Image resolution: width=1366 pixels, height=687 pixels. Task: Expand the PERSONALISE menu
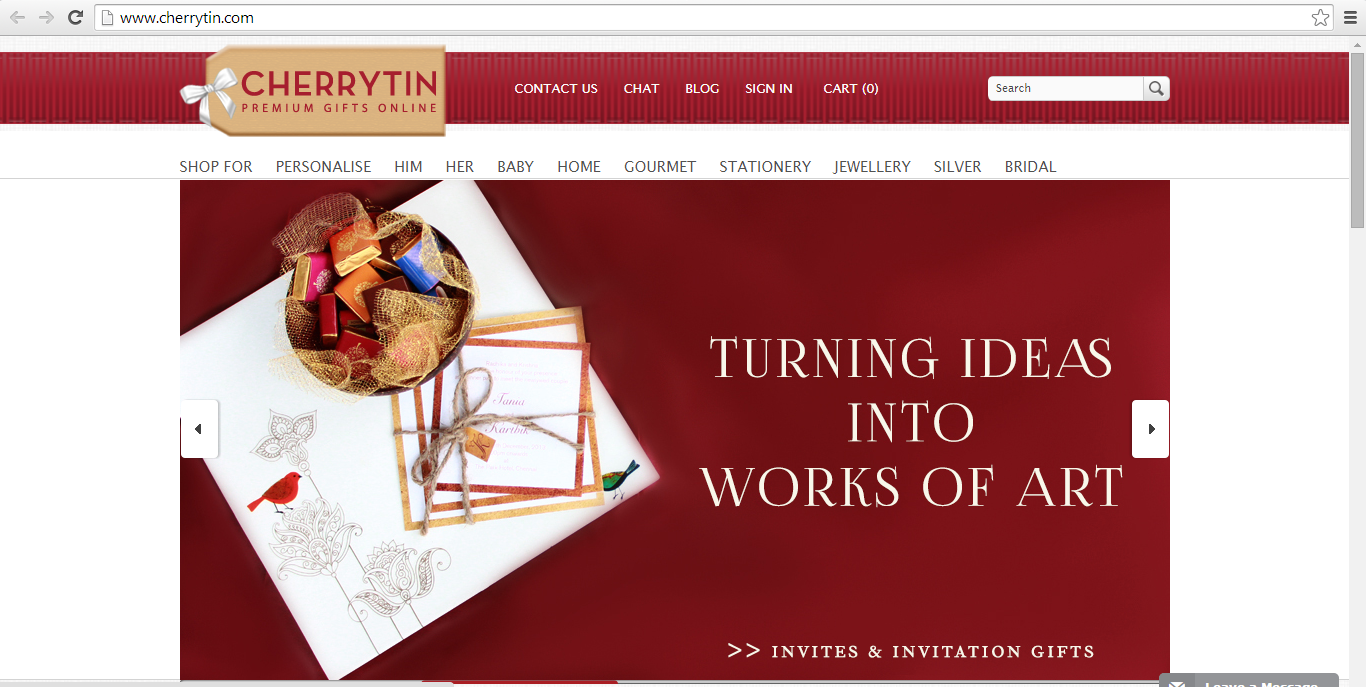(x=323, y=167)
